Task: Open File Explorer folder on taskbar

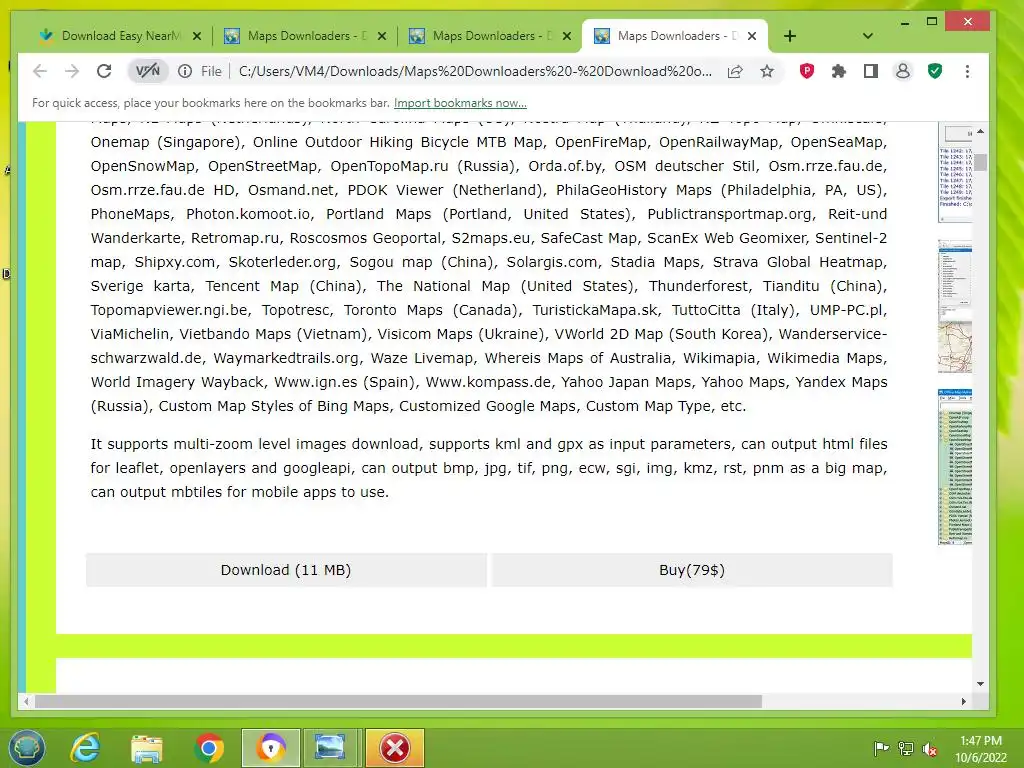Action: (147, 748)
